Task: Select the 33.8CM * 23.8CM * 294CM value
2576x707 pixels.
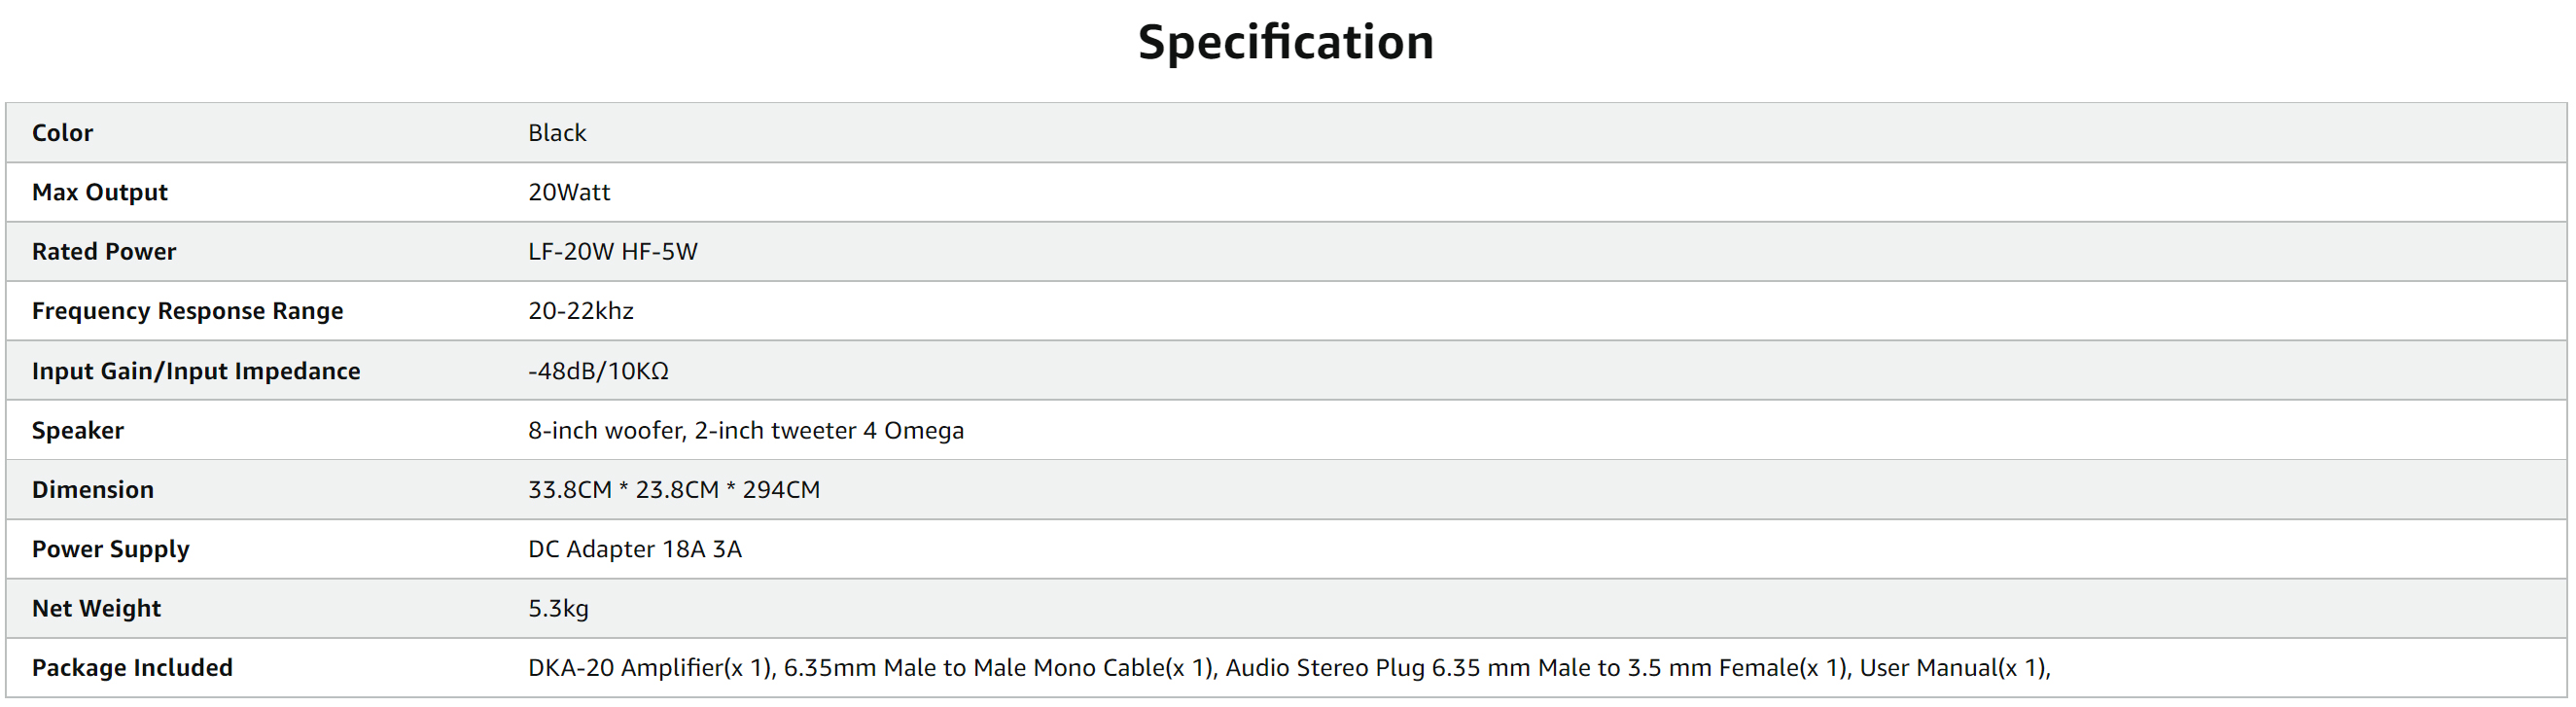Action: (674, 490)
